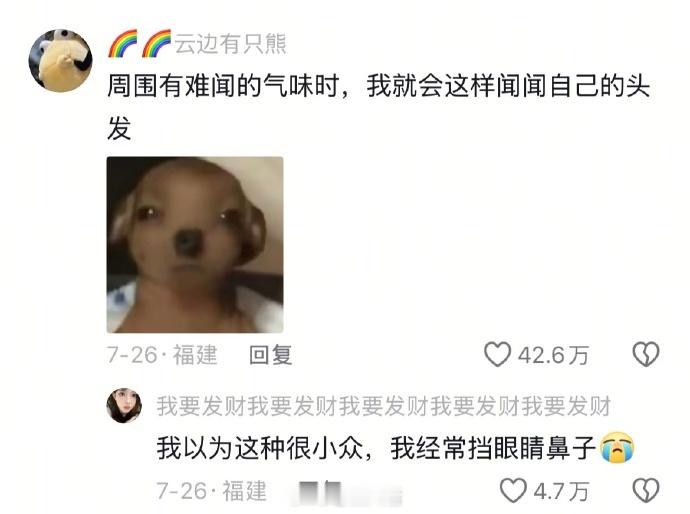Like the comment with 42.6万 likes
690x514 pixels.
click(497, 354)
